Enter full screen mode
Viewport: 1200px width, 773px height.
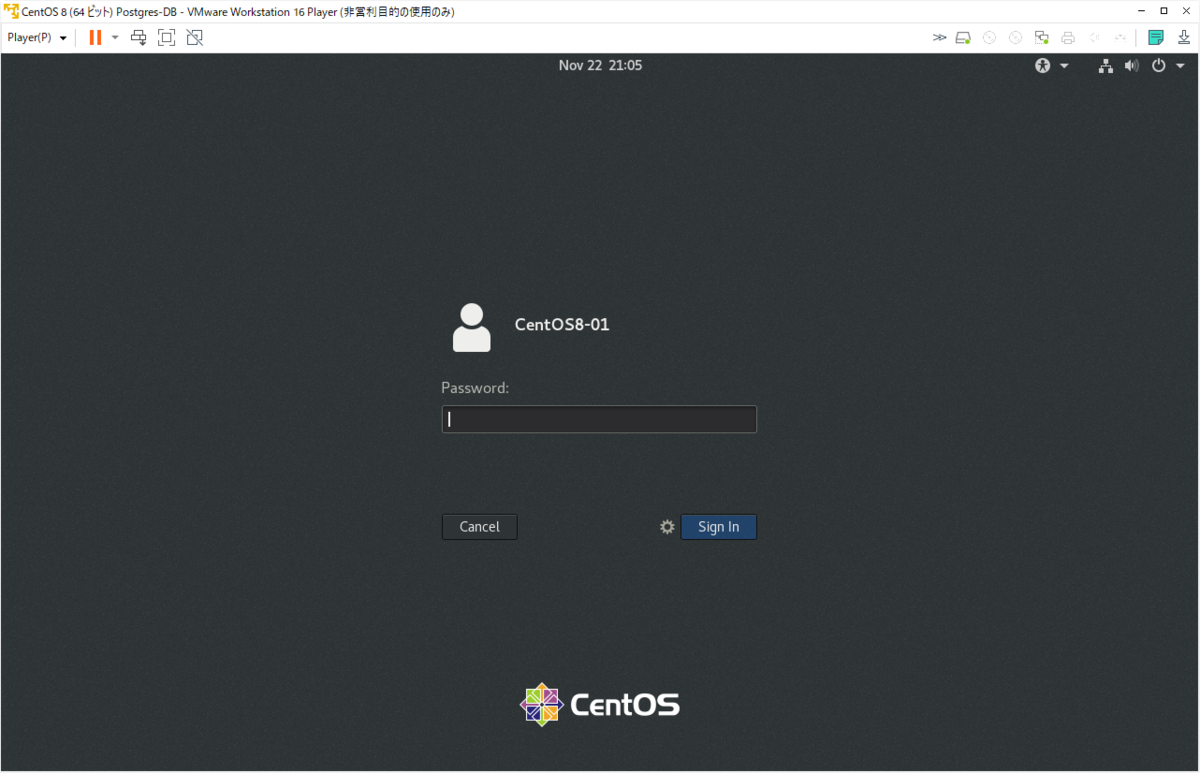click(167, 37)
